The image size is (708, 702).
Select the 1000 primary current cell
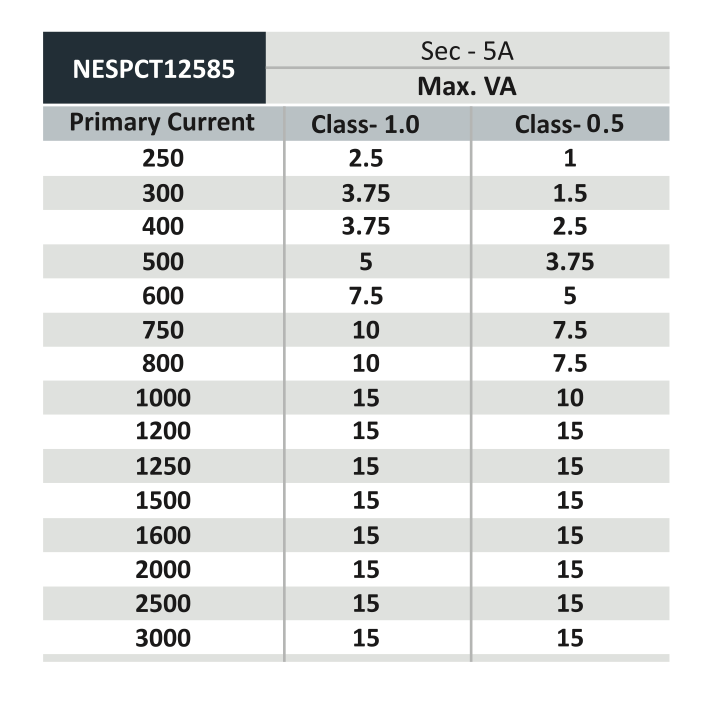coord(164,399)
